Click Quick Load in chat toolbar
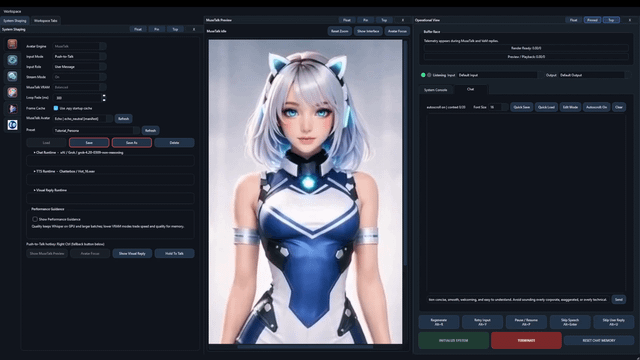Screen dimensions: 640x360 (546, 107)
